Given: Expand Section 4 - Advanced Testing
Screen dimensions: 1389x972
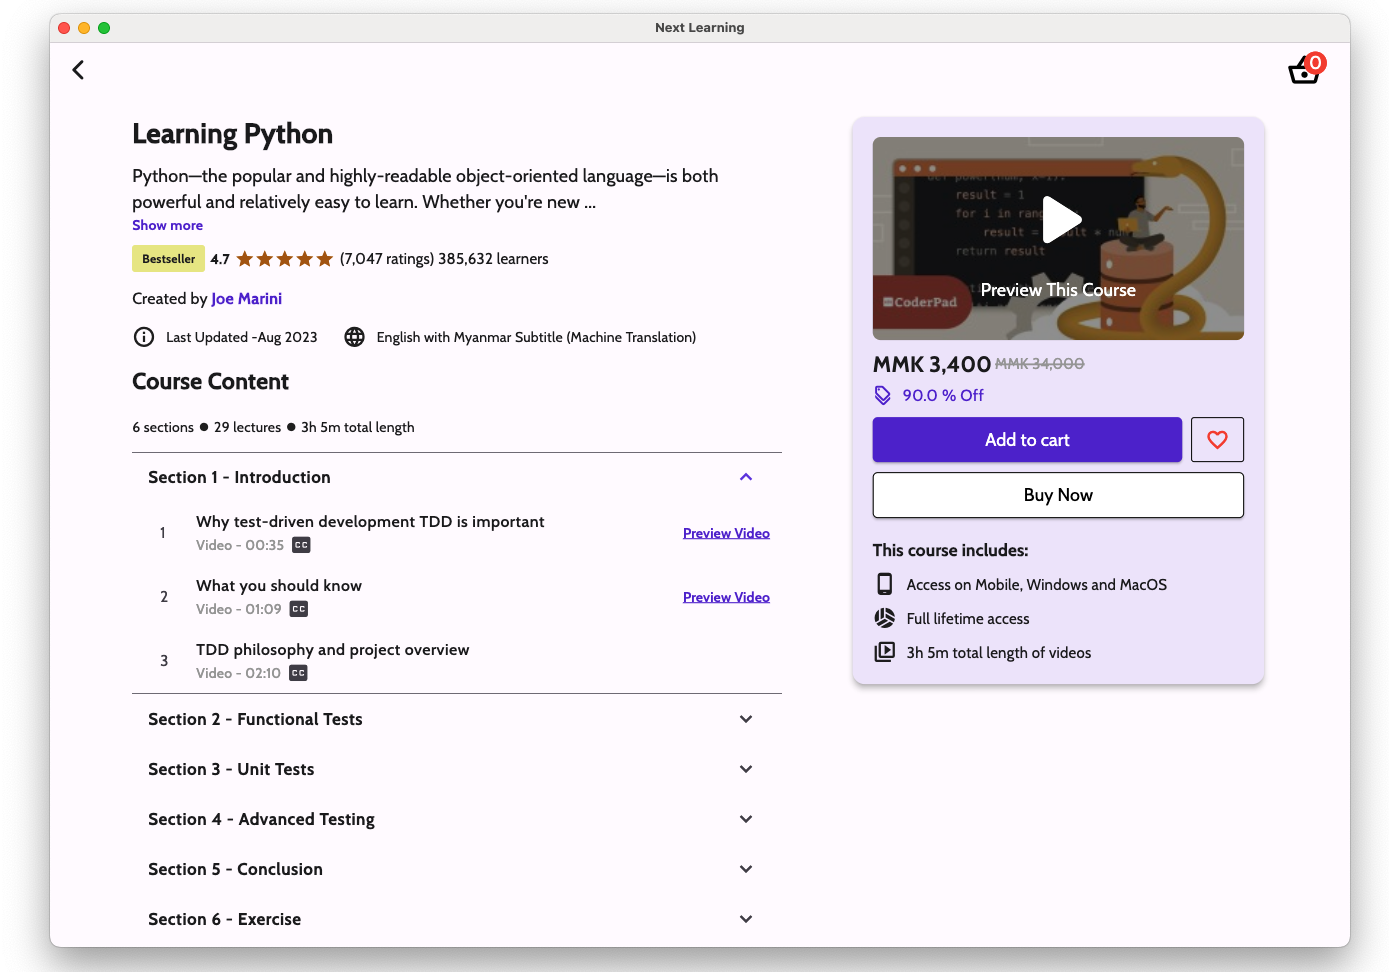Looking at the screenshot, I should [x=746, y=819].
